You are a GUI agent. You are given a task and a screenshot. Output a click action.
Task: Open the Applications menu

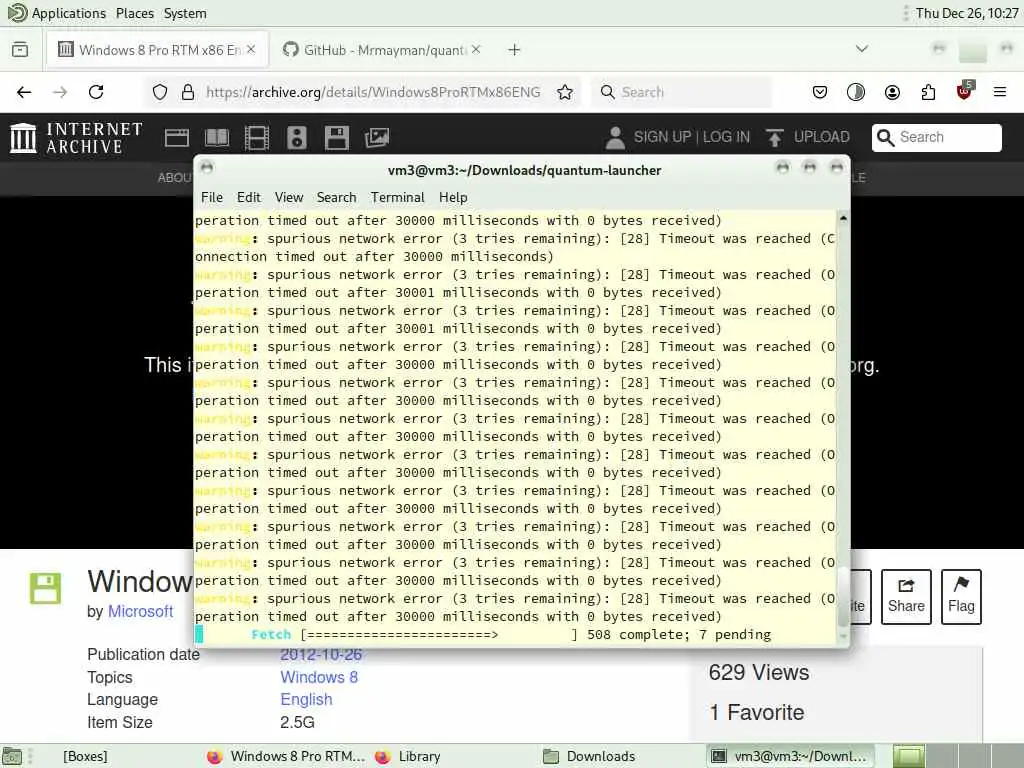57,13
